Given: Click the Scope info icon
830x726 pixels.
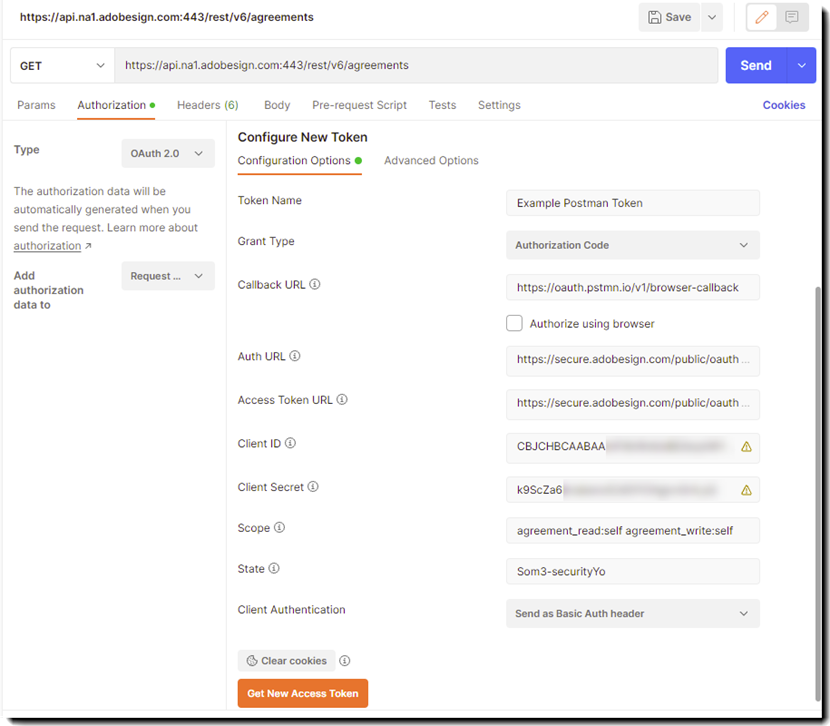Looking at the screenshot, I should point(281,528).
